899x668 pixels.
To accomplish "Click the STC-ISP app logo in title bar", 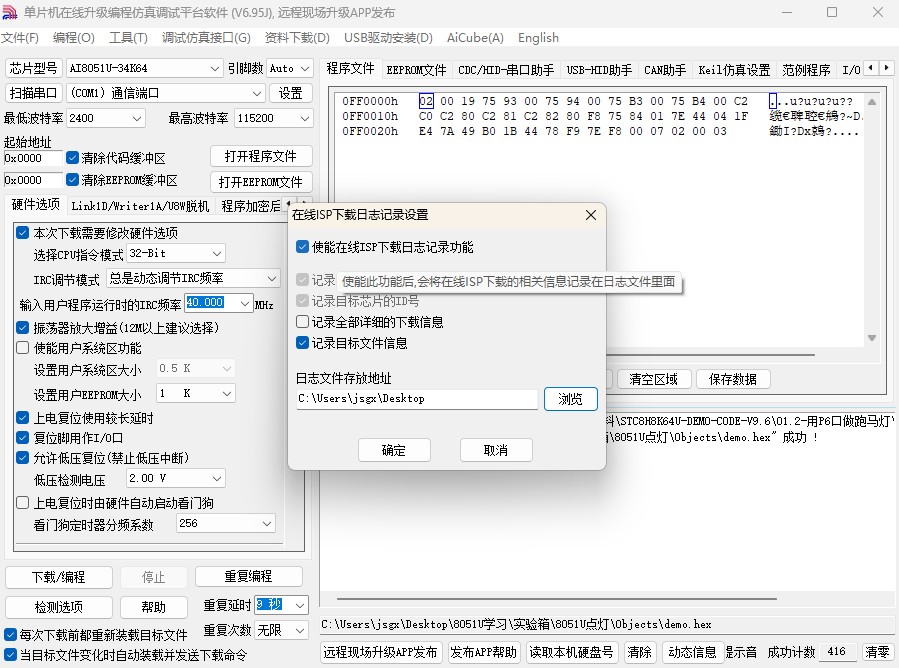I will (x=10, y=12).
